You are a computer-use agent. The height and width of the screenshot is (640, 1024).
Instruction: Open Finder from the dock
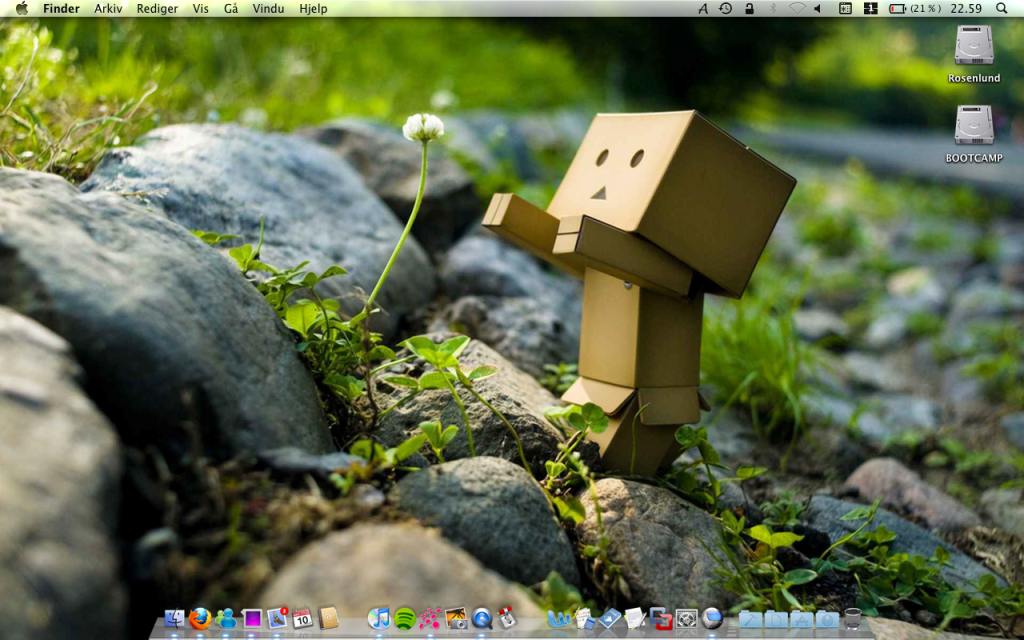click(174, 618)
